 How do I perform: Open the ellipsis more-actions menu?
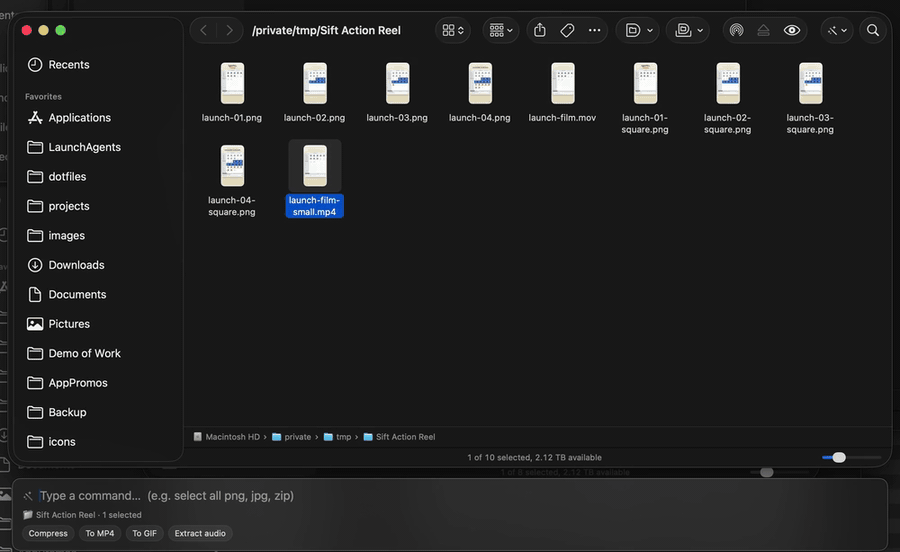tap(595, 30)
